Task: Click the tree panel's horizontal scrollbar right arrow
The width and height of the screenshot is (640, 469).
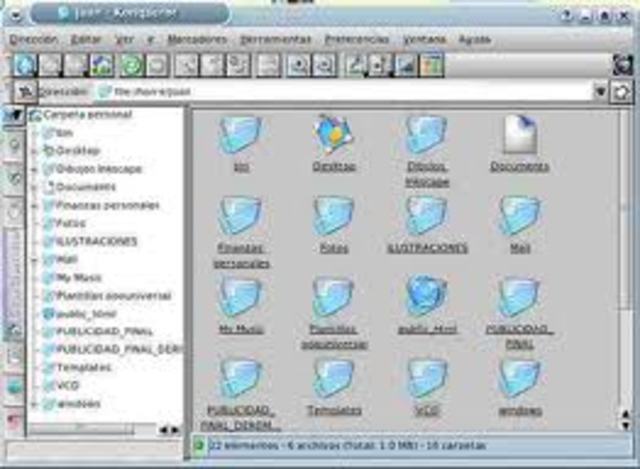Action: click(x=176, y=429)
